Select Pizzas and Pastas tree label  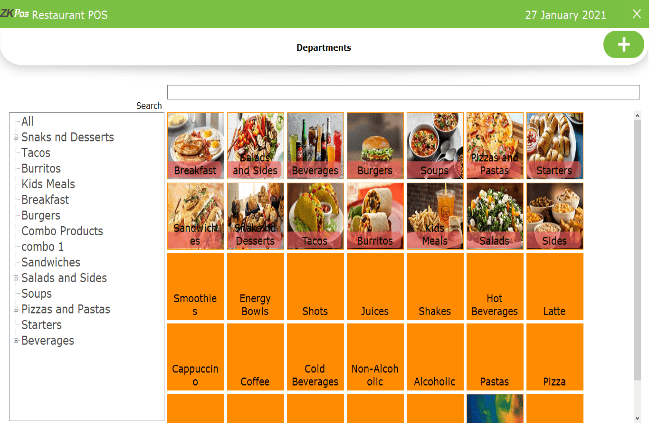coord(65,309)
